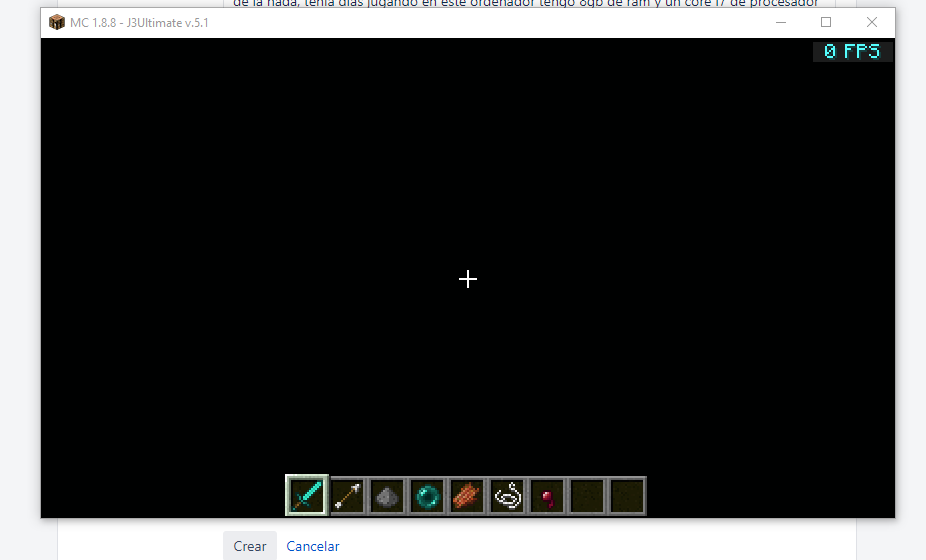Select the orange feather-like item hotbar slot
Screen dimensions: 926x560
point(467,496)
